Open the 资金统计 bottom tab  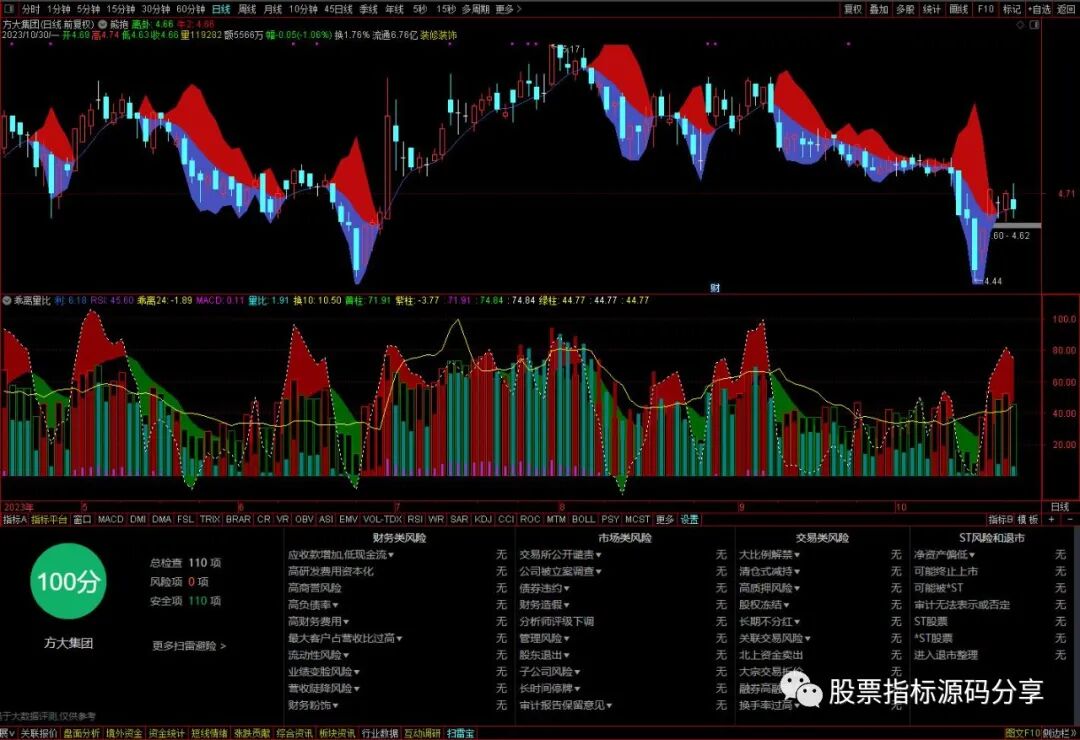click(x=167, y=733)
